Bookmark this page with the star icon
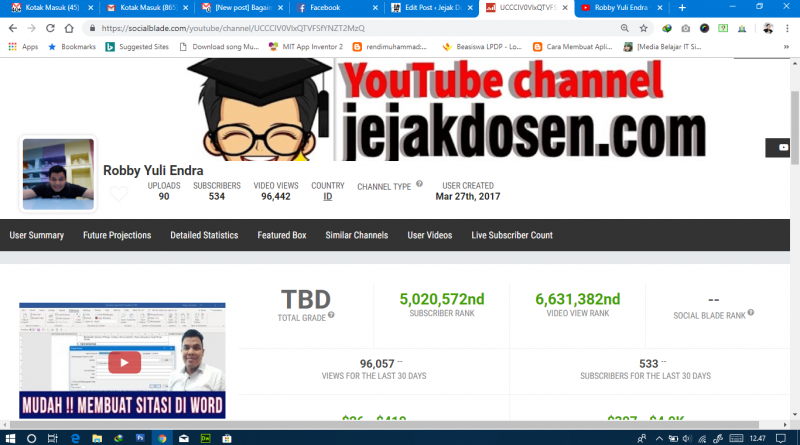The height and width of the screenshot is (445, 800). pyautogui.click(x=643, y=28)
